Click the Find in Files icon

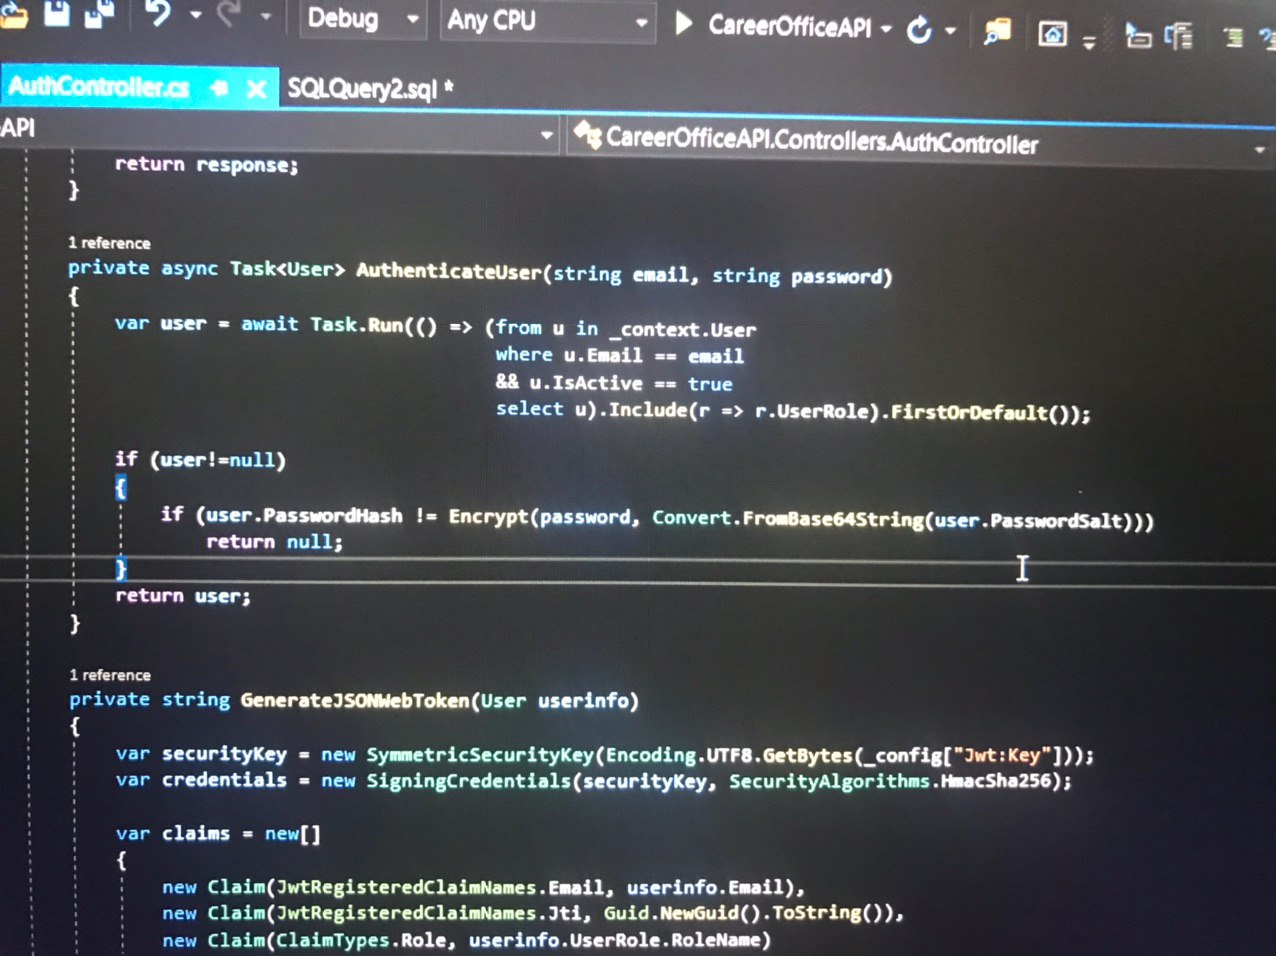click(x=996, y=33)
